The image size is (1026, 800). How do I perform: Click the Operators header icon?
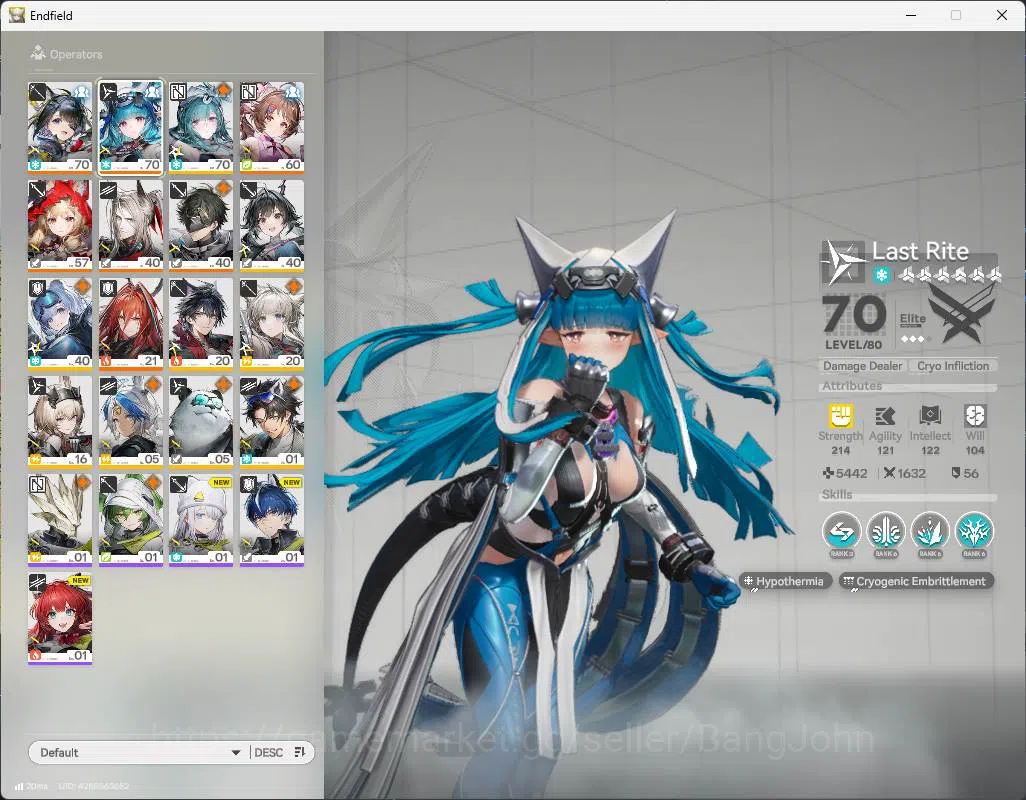(38, 53)
